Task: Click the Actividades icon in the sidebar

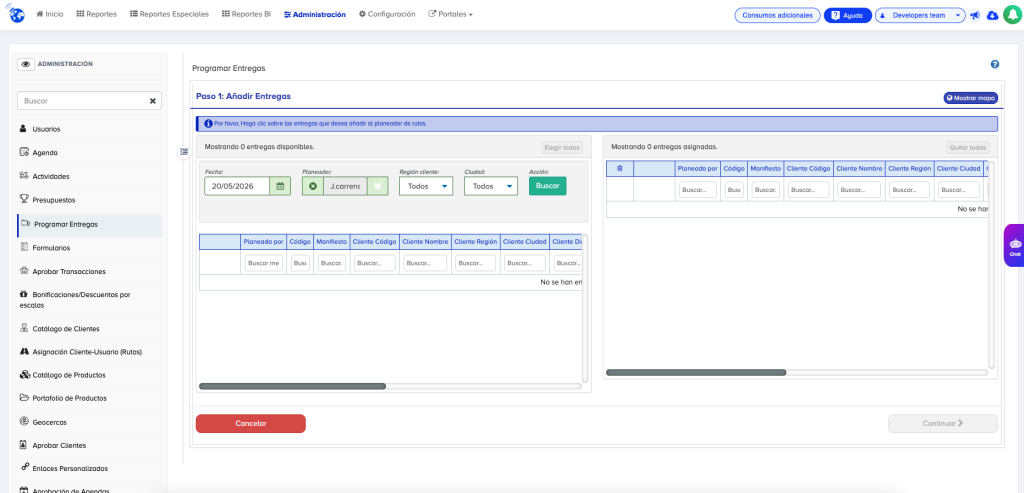Action: pos(24,176)
